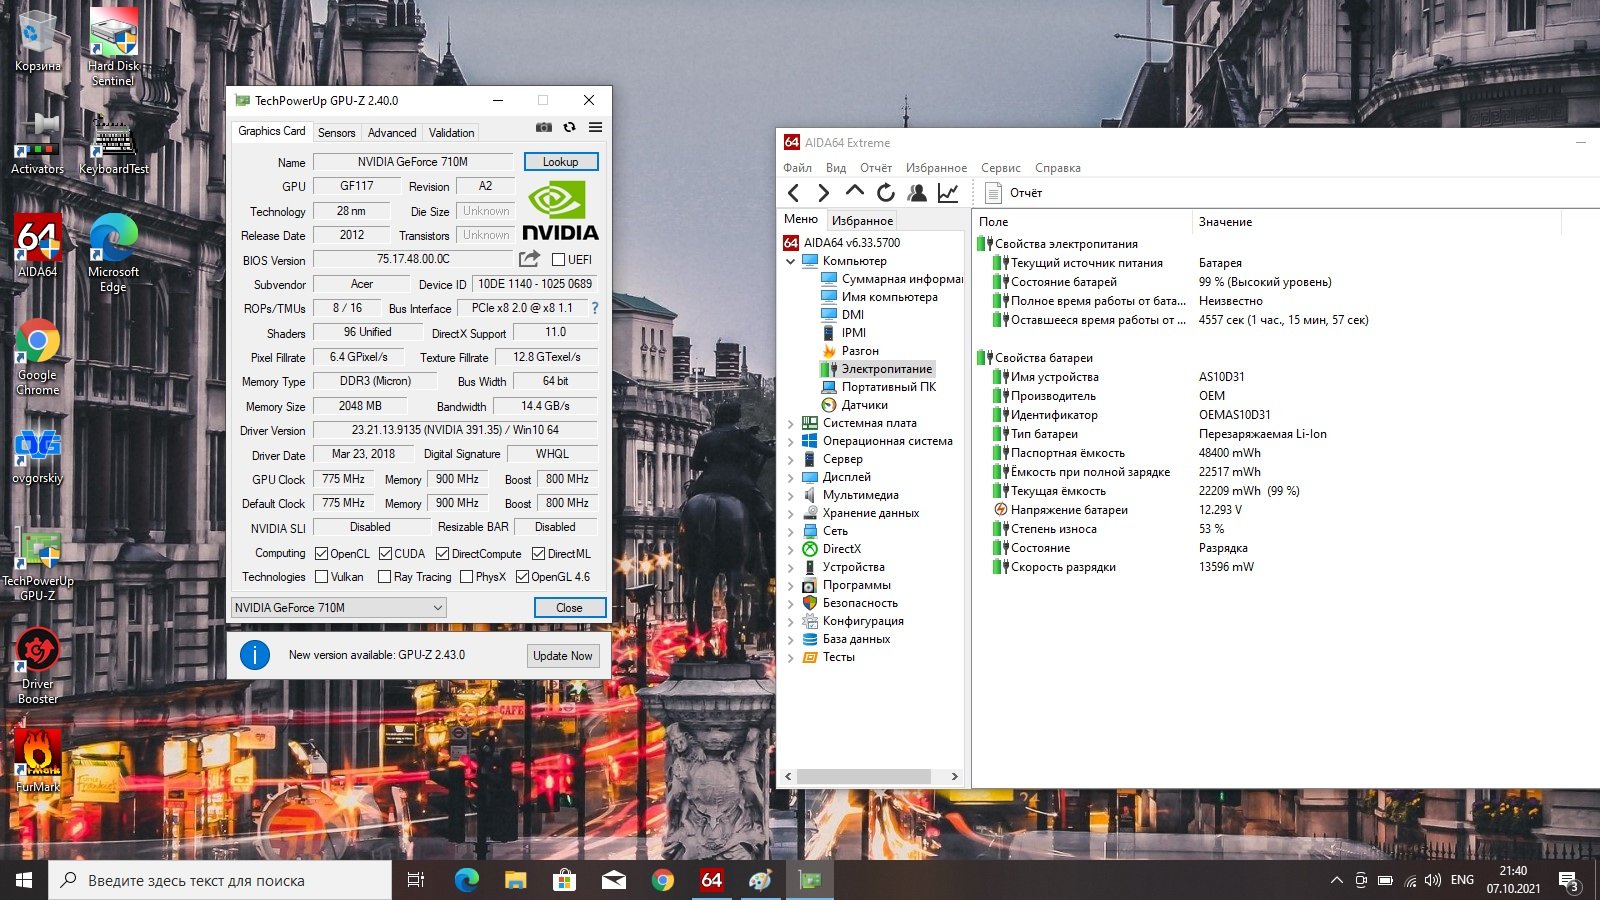The width and height of the screenshot is (1600, 900).
Task: Open the Сервис menu in AIDA64
Action: point(1000,168)
